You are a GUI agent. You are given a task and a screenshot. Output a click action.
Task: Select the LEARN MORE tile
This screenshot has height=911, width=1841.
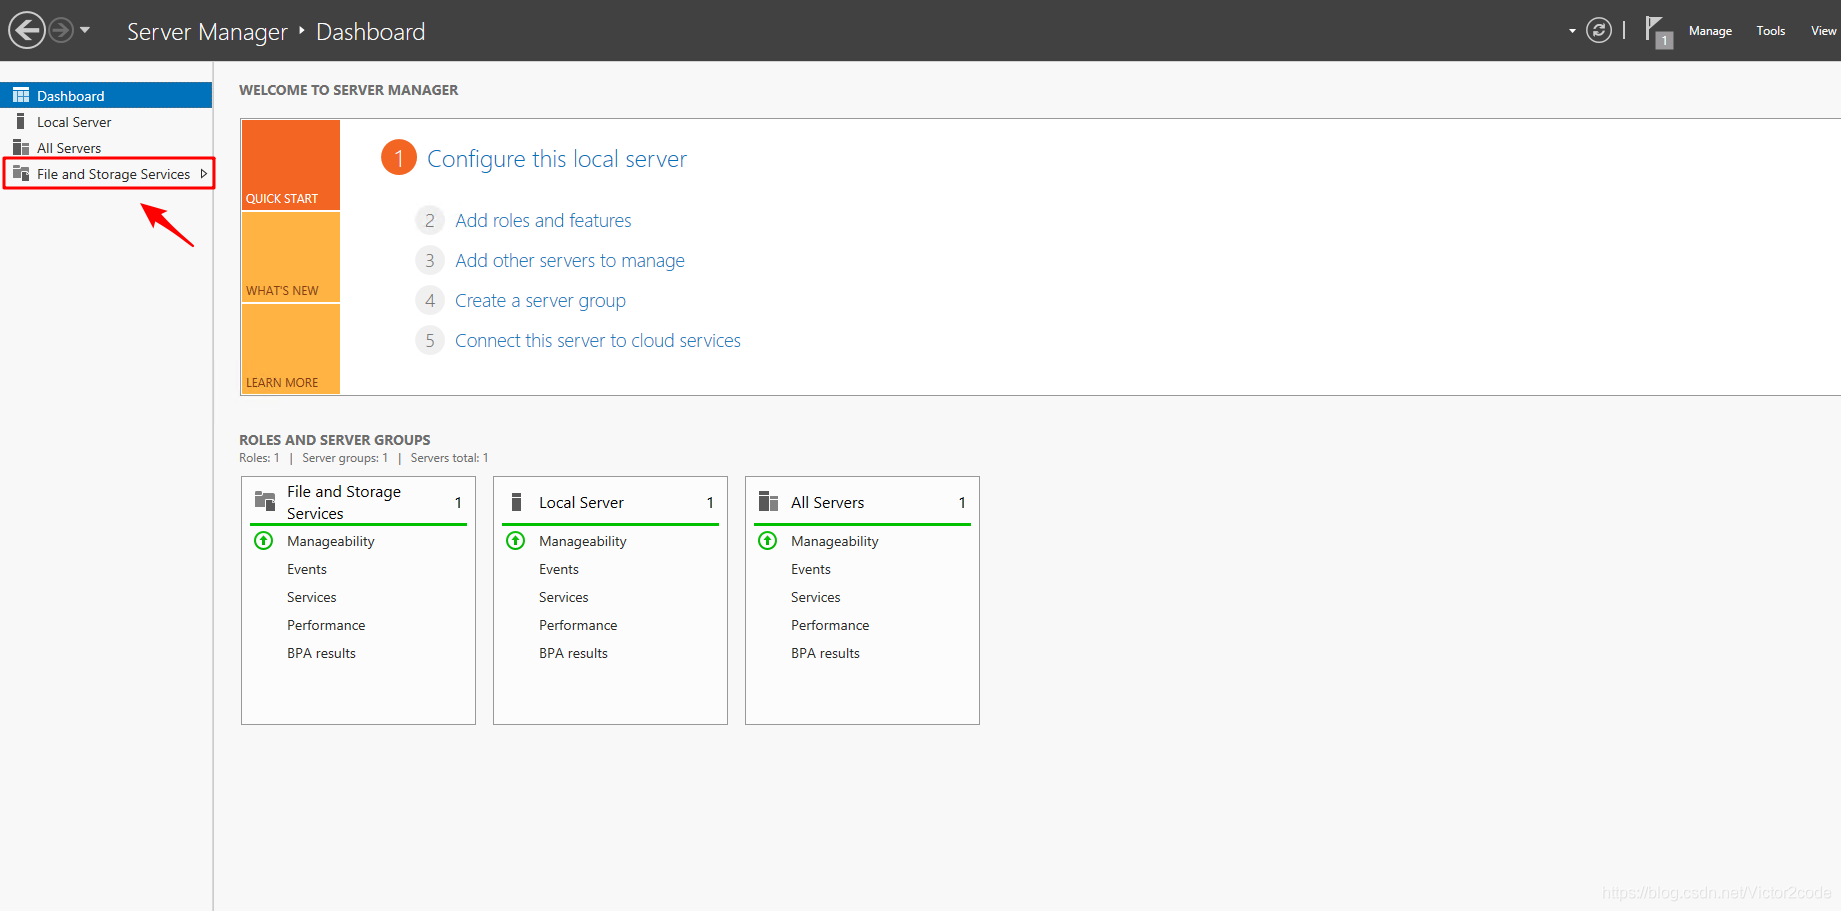[290, 350]
